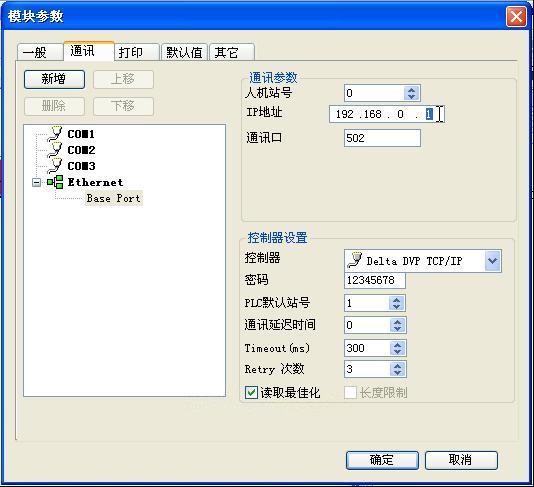Click the 通讯口 field showing 502

(382, 138)
